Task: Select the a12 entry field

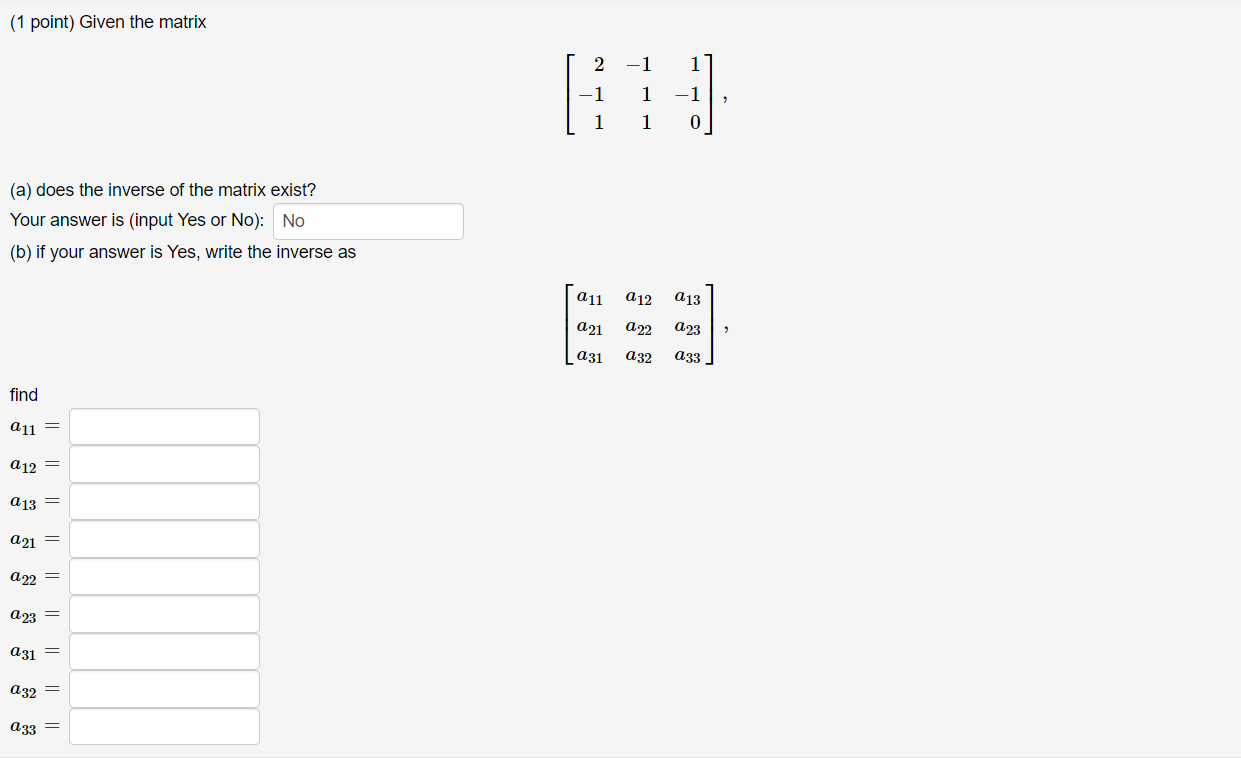Action: [x=163, y=463]
